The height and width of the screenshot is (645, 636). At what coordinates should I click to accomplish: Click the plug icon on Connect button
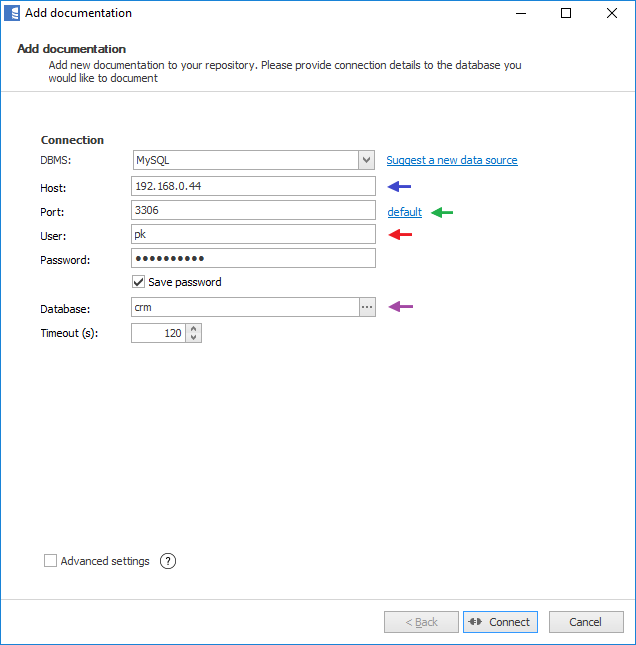474,622
